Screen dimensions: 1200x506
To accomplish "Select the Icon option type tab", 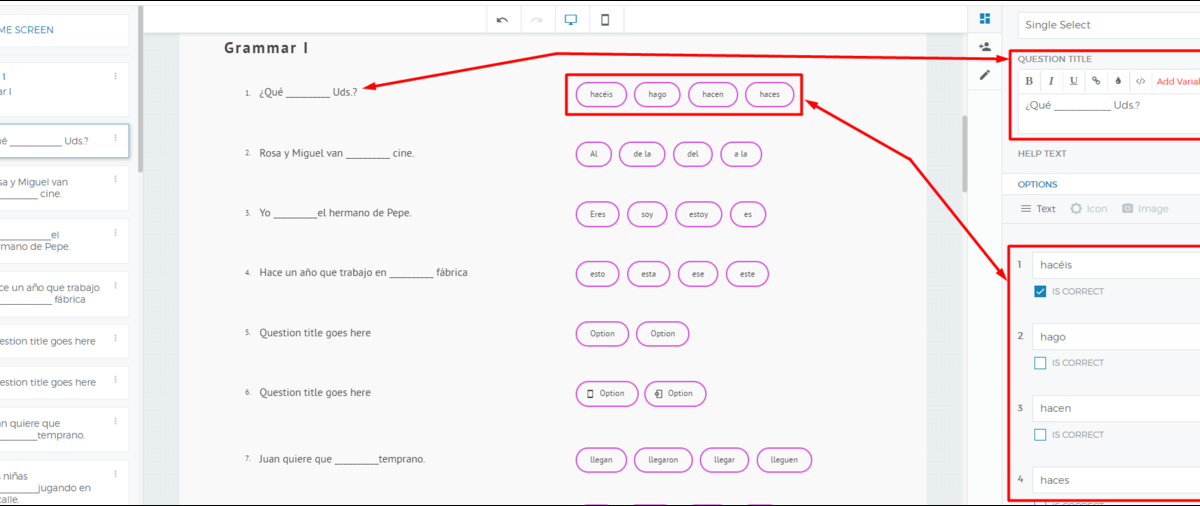I will click(1088, 209).
